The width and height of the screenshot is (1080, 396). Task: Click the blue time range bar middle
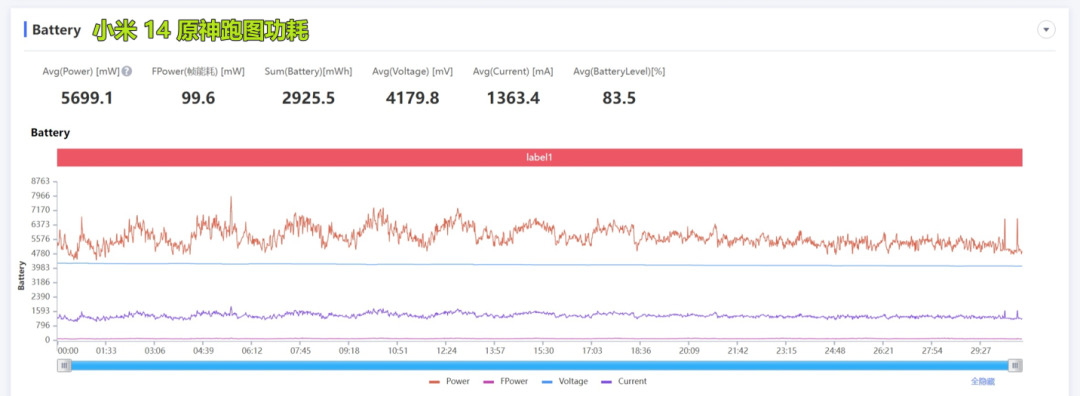539,365
